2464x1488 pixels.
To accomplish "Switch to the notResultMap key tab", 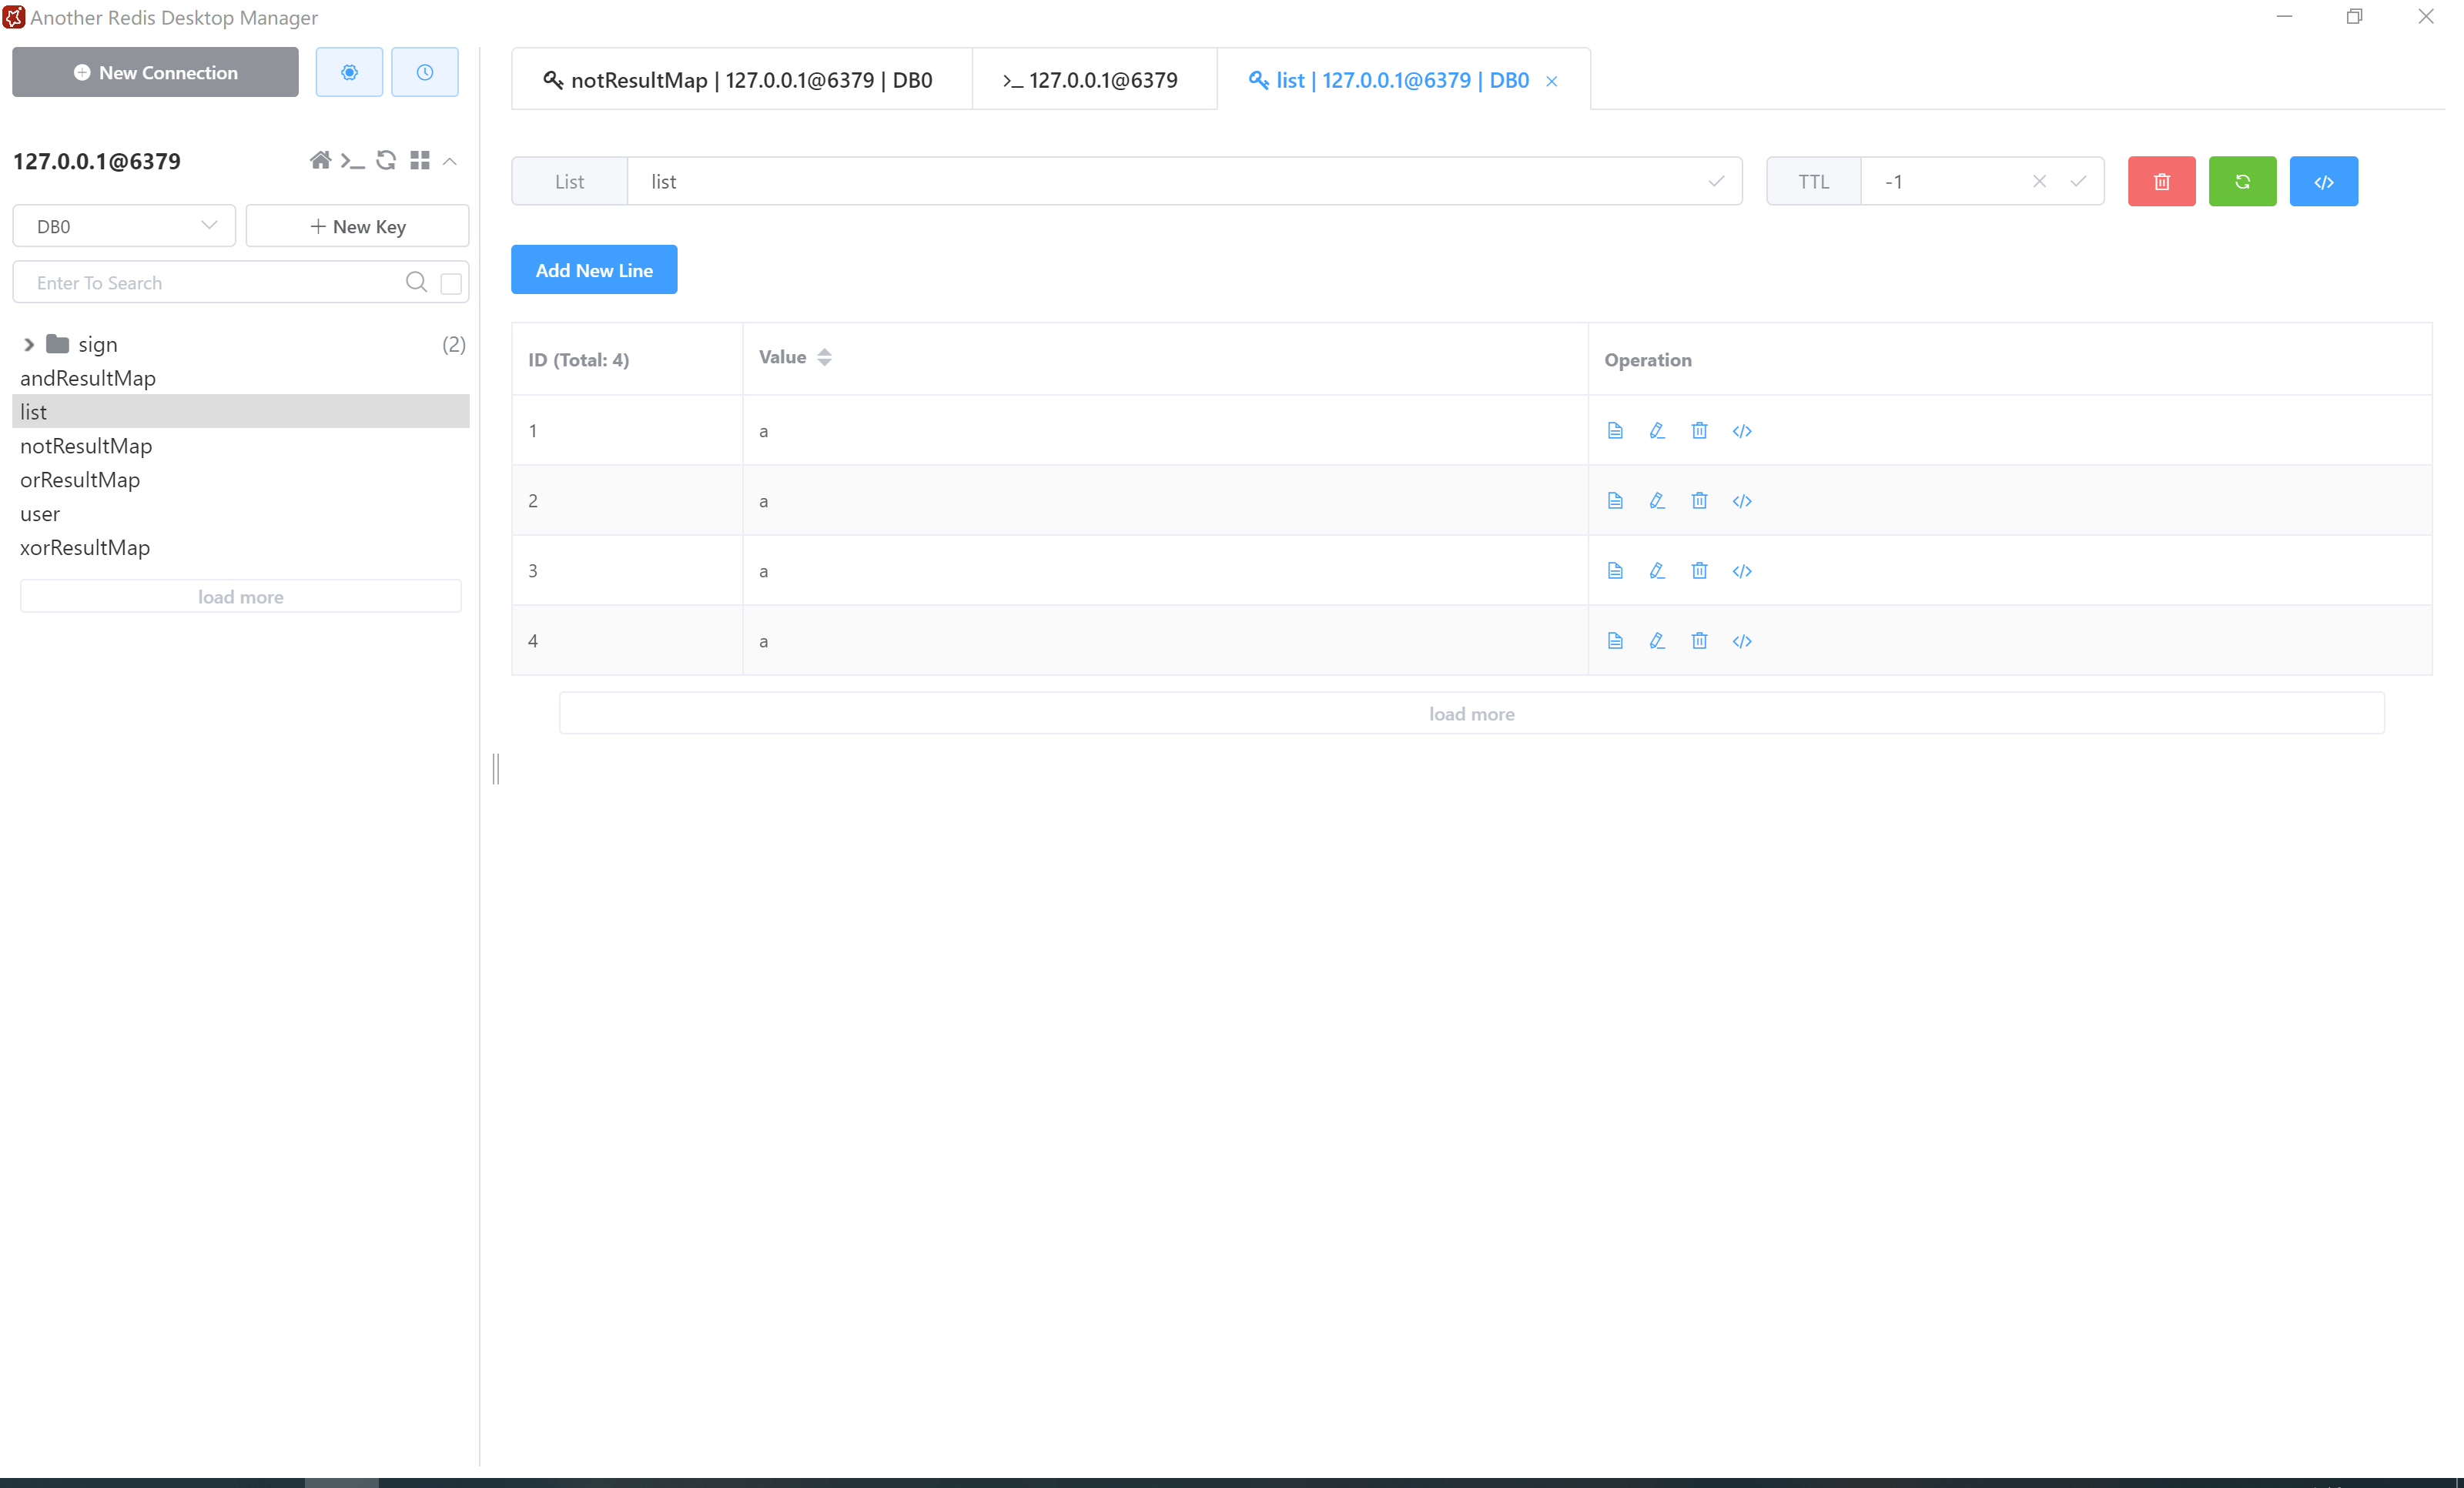I will coord(740,80).
